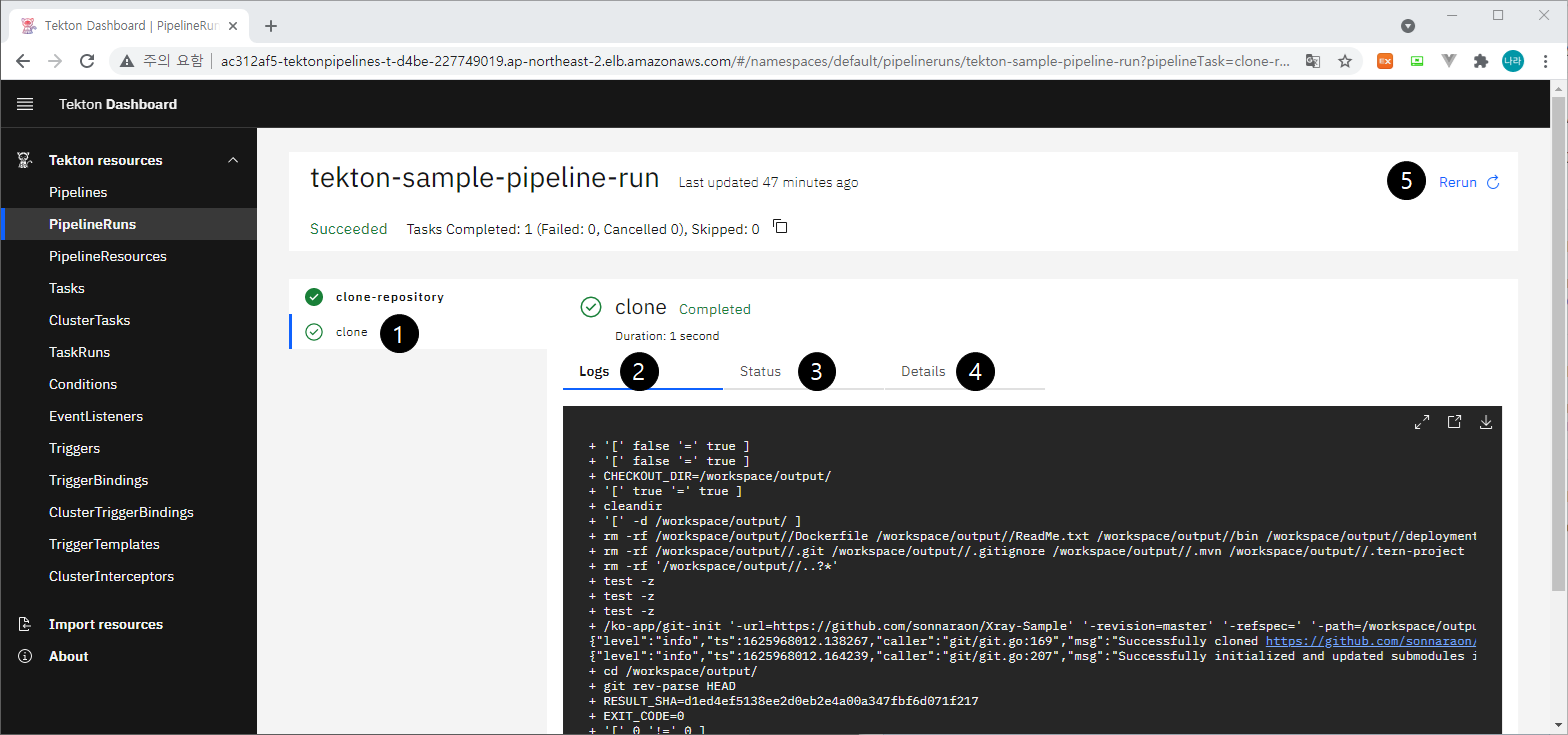The width and height of the screenshot is (1568, 735).
Task: Open the hamburger side menu
Action: pos(25,104)
